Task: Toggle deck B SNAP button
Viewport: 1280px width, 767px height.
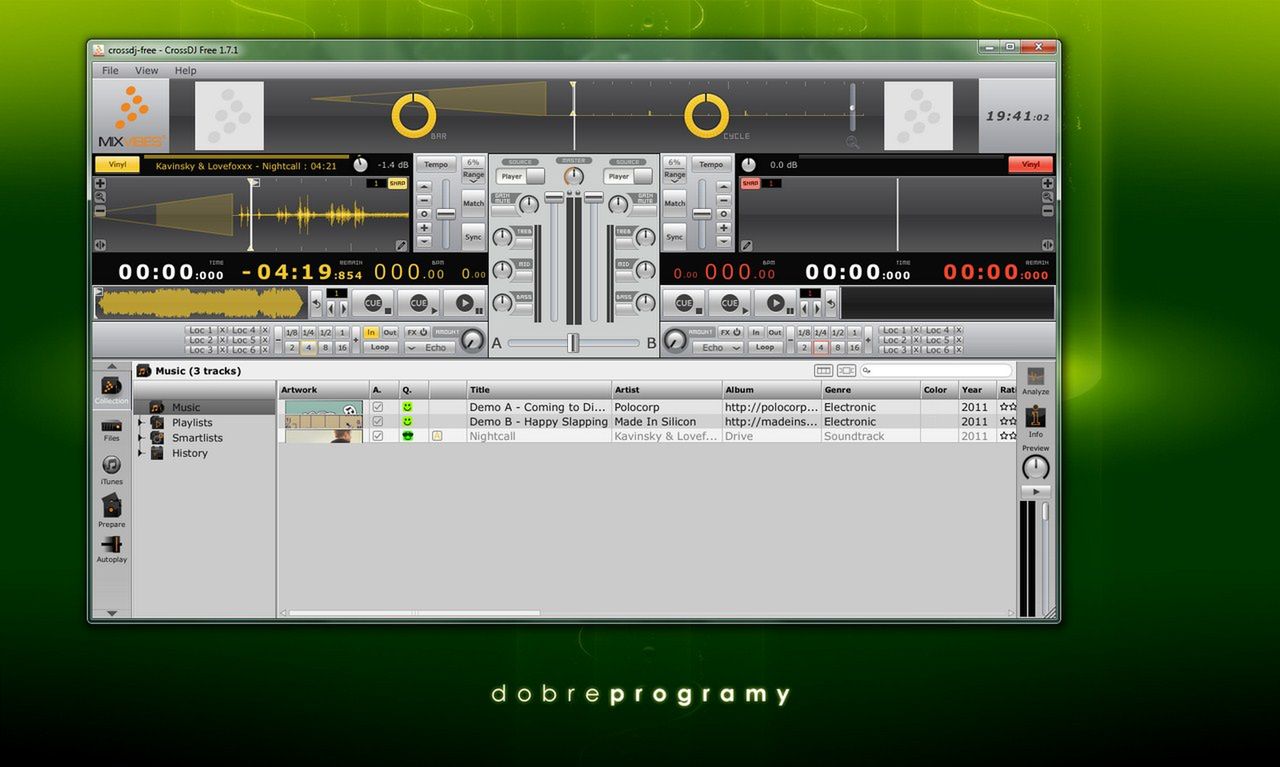Action: pos(750,183)
